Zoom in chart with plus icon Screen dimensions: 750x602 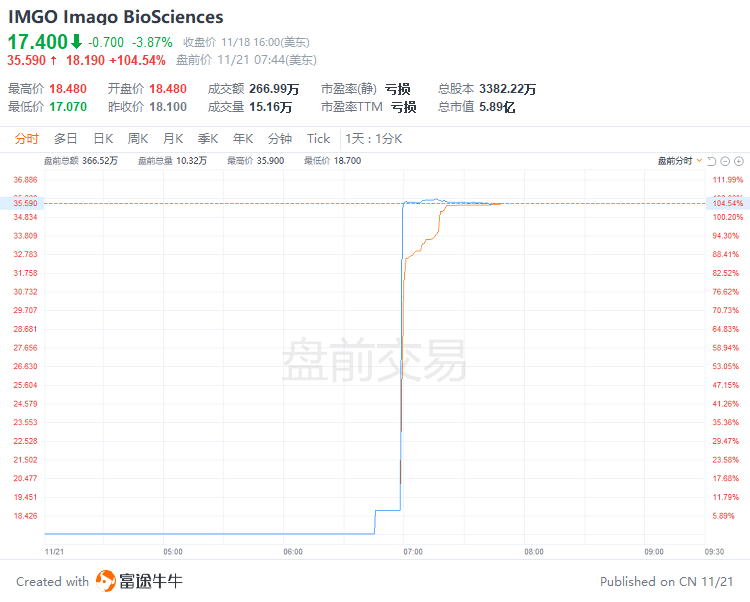[x=739, y=161]
